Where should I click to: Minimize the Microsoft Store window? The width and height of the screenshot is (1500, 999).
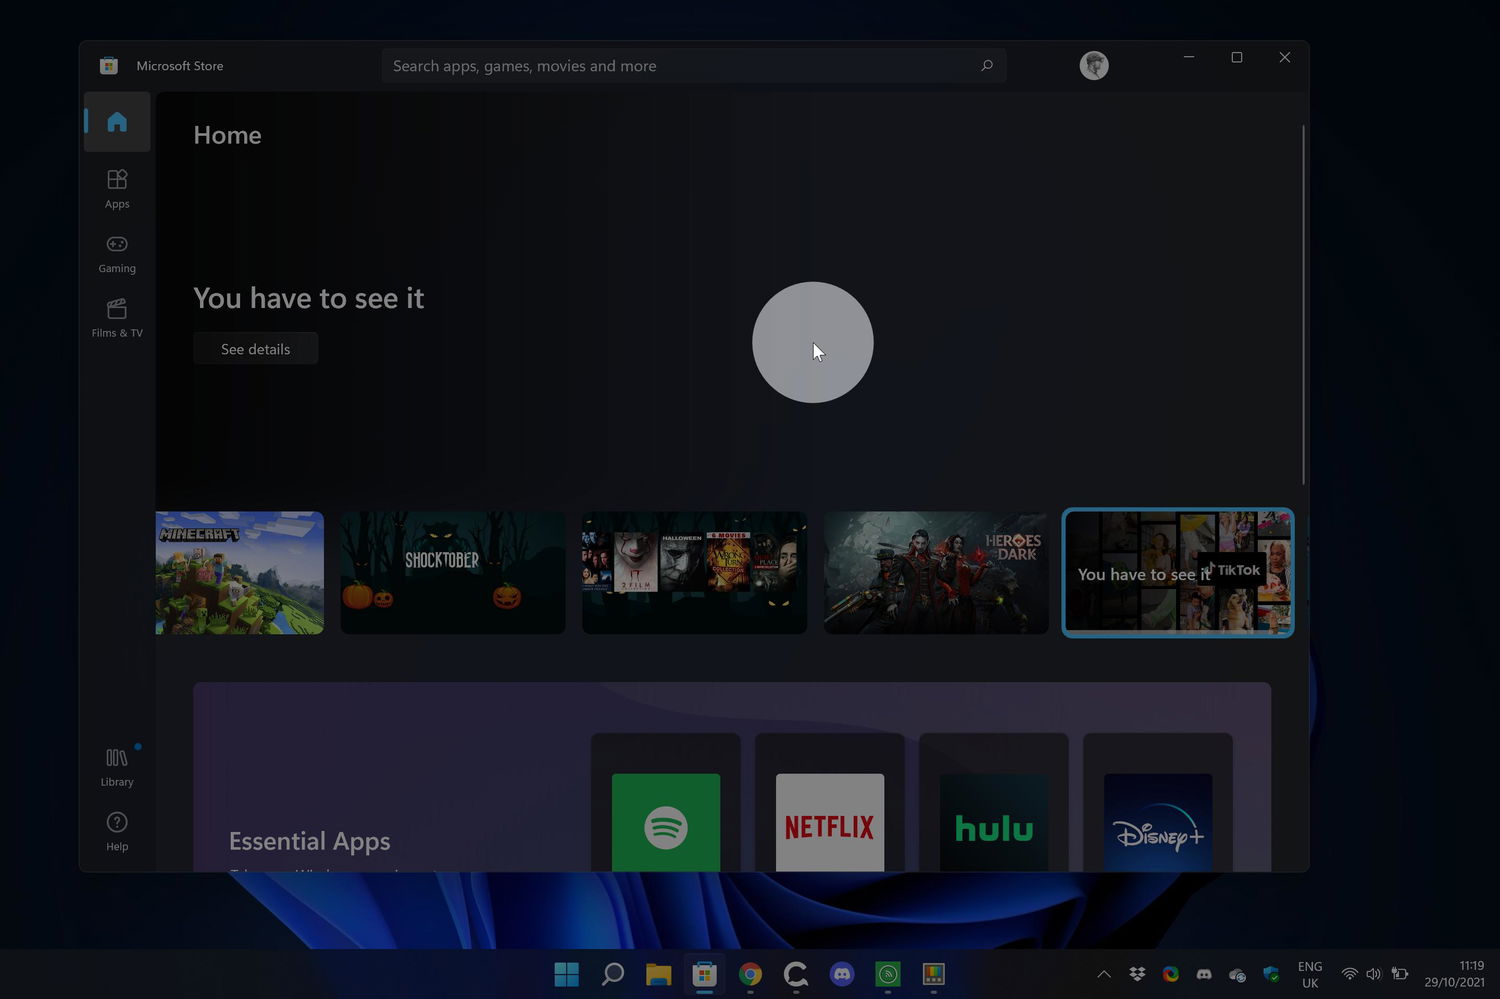tap(1189, 57)
